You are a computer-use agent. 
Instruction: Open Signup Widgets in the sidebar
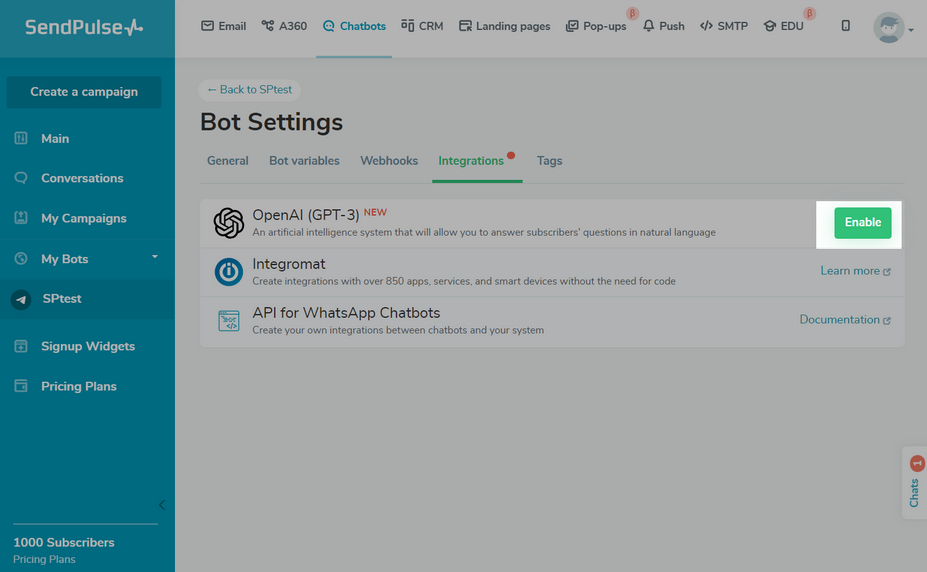pos(87,346)
